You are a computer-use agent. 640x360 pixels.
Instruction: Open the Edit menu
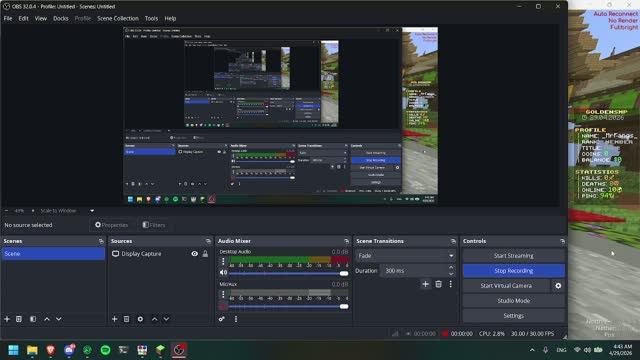(x=23, y=18)
